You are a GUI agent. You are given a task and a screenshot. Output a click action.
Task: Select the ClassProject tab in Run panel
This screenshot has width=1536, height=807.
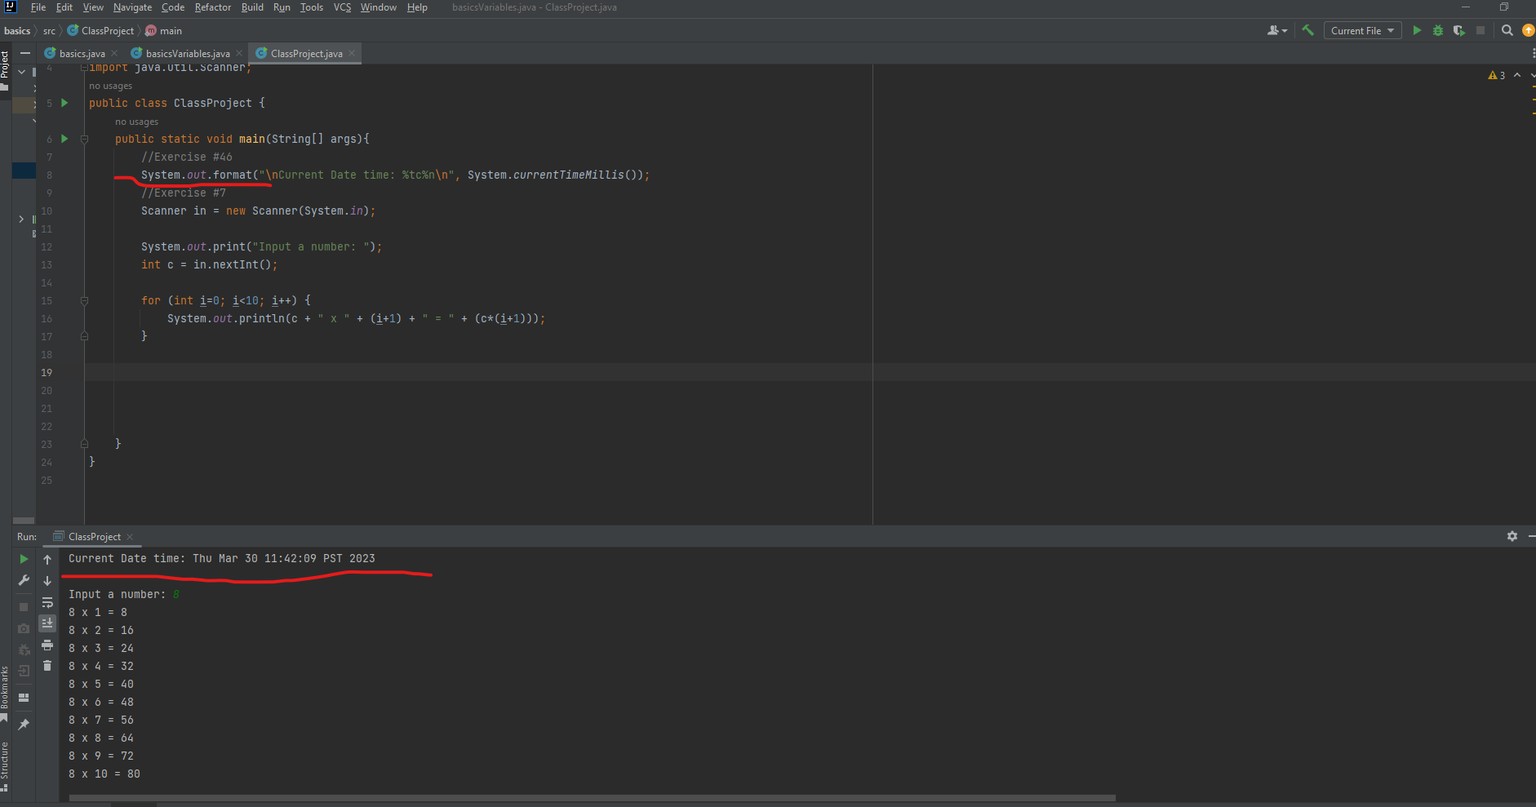pos(94,537)
